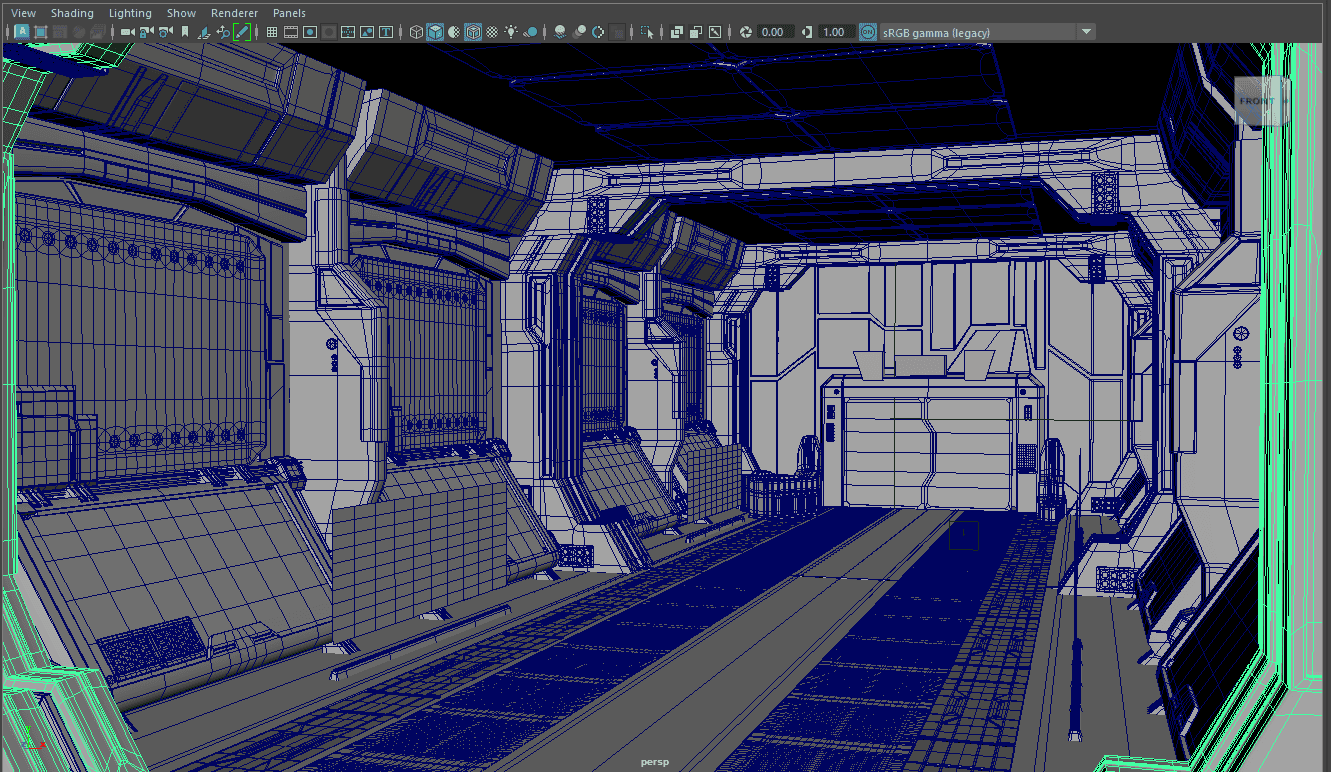Expand the sRGB gamma dropdown arrow

(x=1086, y=32)
